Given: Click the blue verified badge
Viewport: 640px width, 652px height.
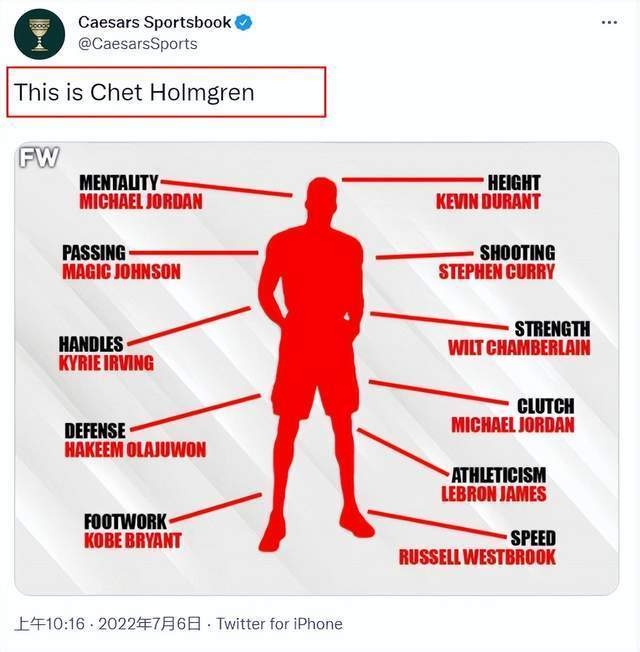Looking at the screenshot, I should tap(243, 22).
